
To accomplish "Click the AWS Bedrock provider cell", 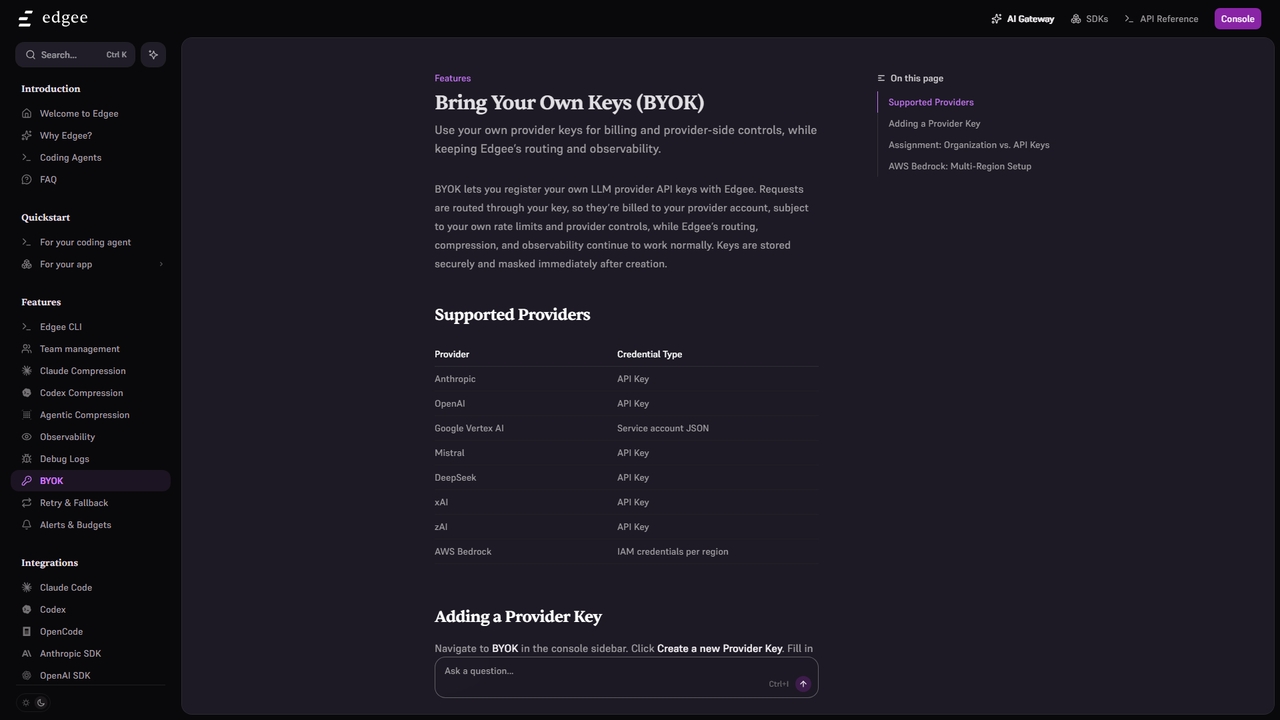I will click(x=463, y=552).
